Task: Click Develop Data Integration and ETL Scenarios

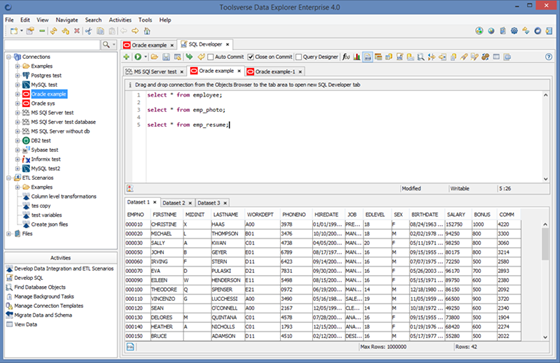Action: (60, 269)
